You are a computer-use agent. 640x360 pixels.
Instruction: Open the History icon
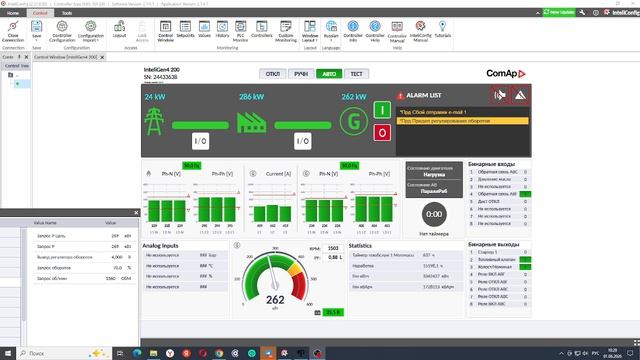pos(222,29)
